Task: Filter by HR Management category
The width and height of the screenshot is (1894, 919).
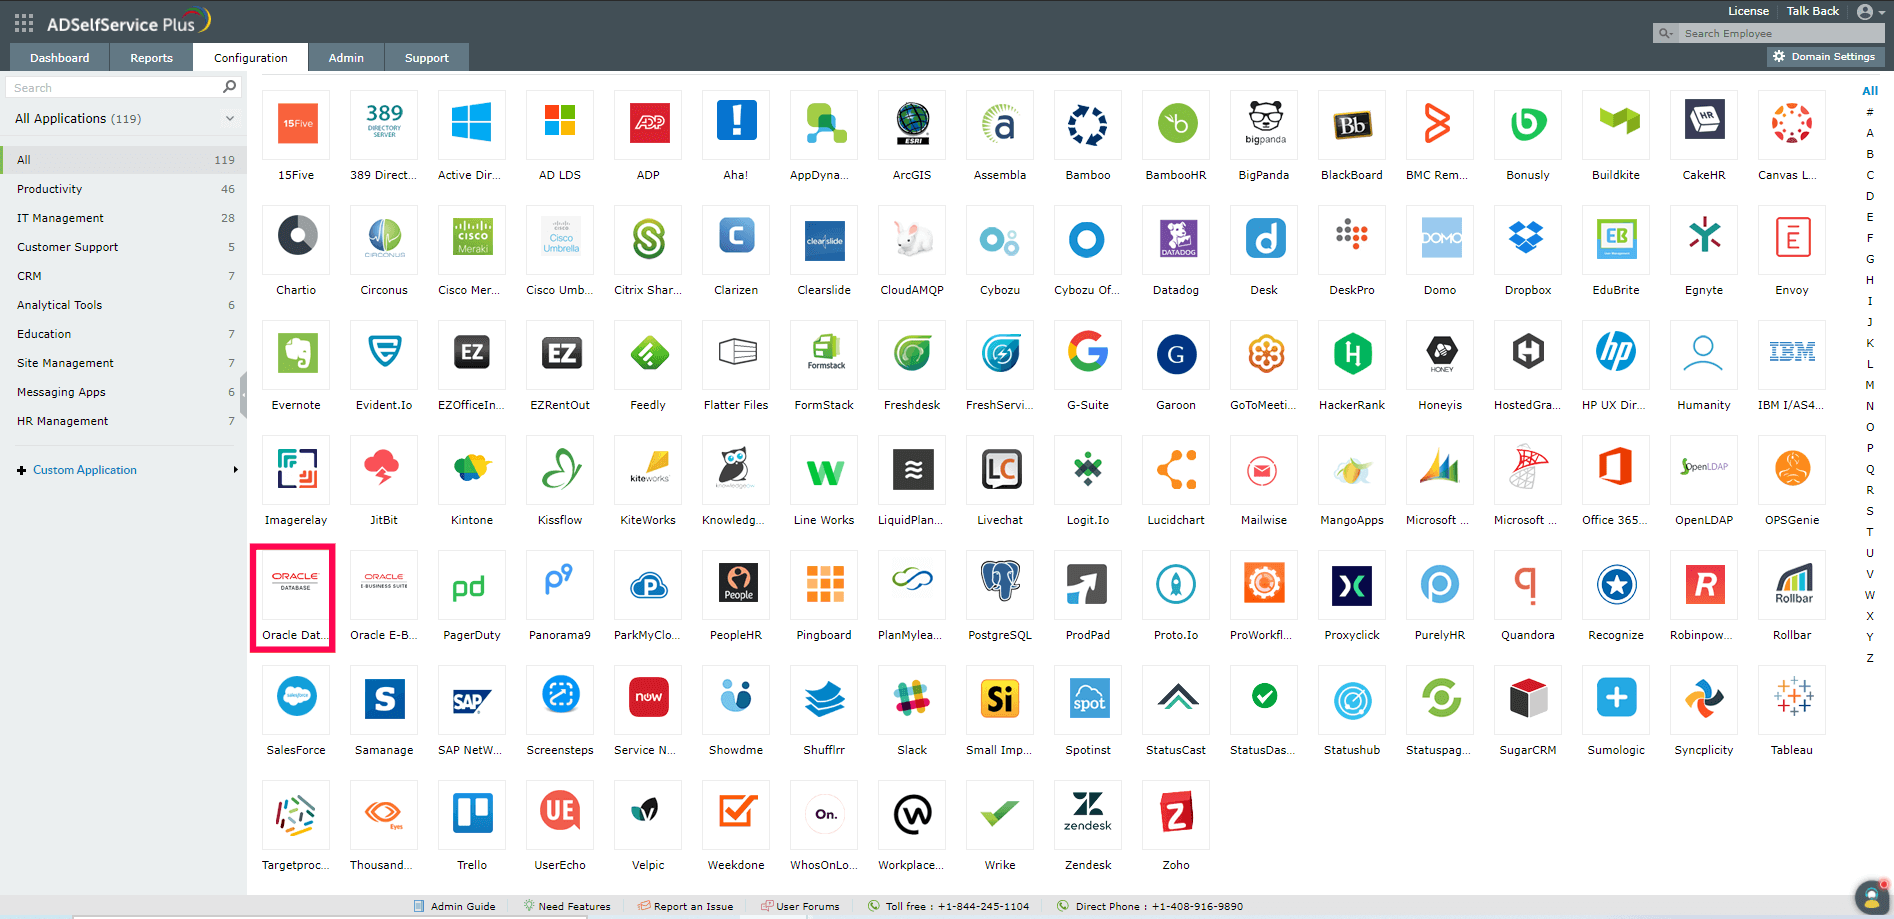Action: pos(123,421)
